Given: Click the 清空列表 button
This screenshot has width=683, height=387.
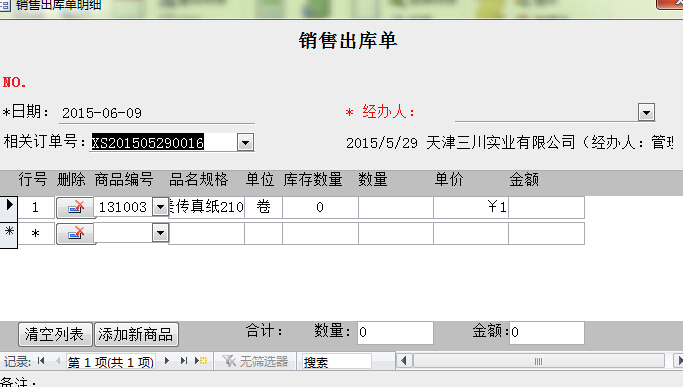Looking at the screenshot, I should pyautogui.click(x=55, y=335).
